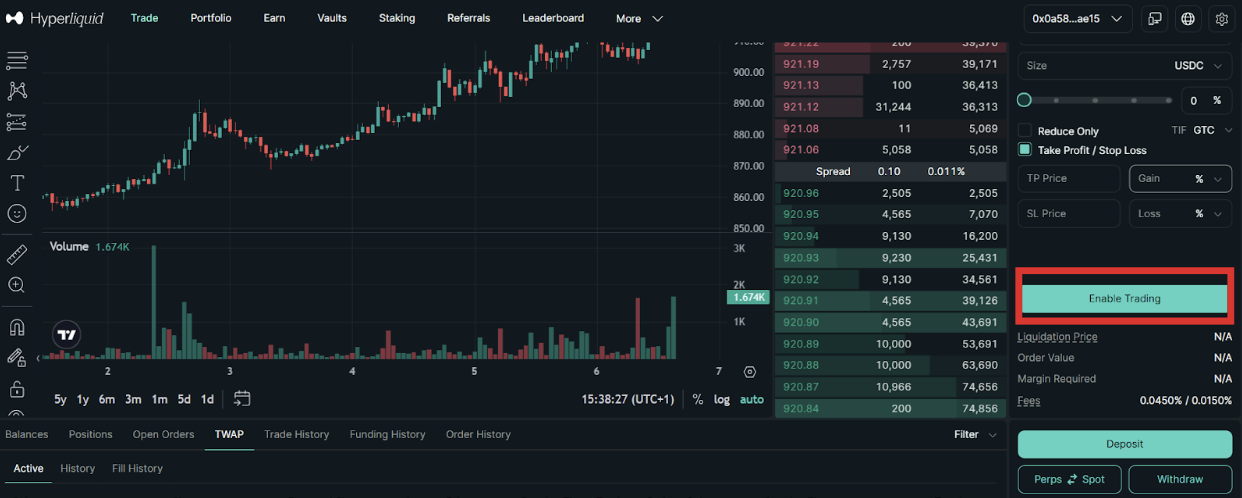Screen dimensions: 1242x498
Task: Uncheck Take Profit / Stop Loss
Action: 1025,150
